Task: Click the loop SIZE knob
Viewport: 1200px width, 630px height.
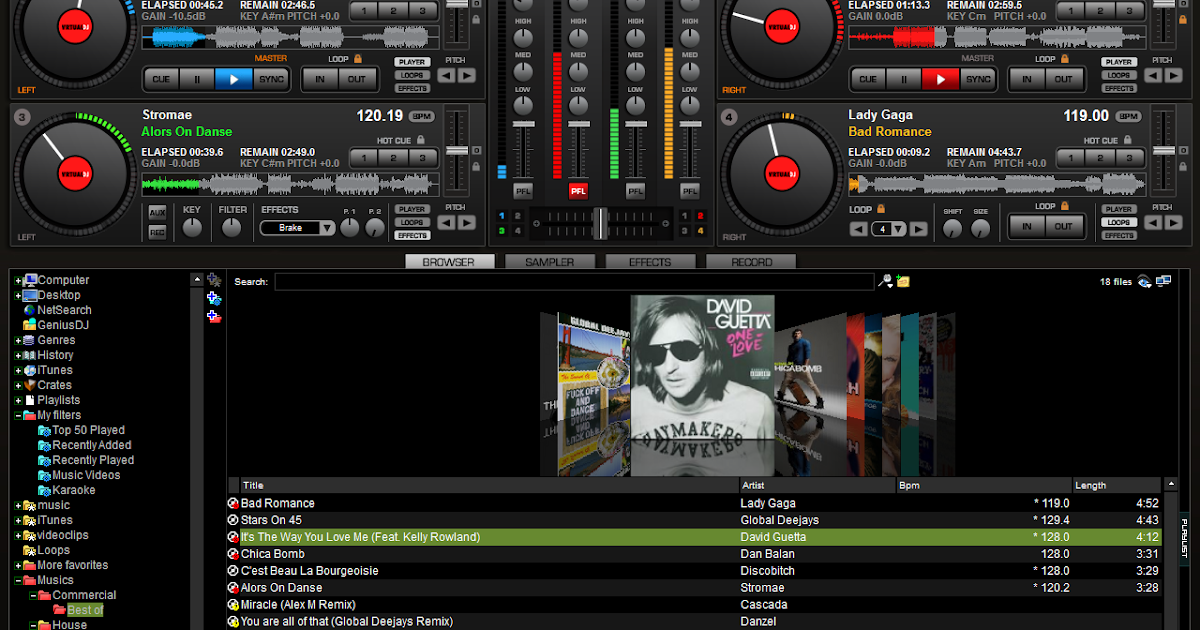Action: click(x=982, y=229)
